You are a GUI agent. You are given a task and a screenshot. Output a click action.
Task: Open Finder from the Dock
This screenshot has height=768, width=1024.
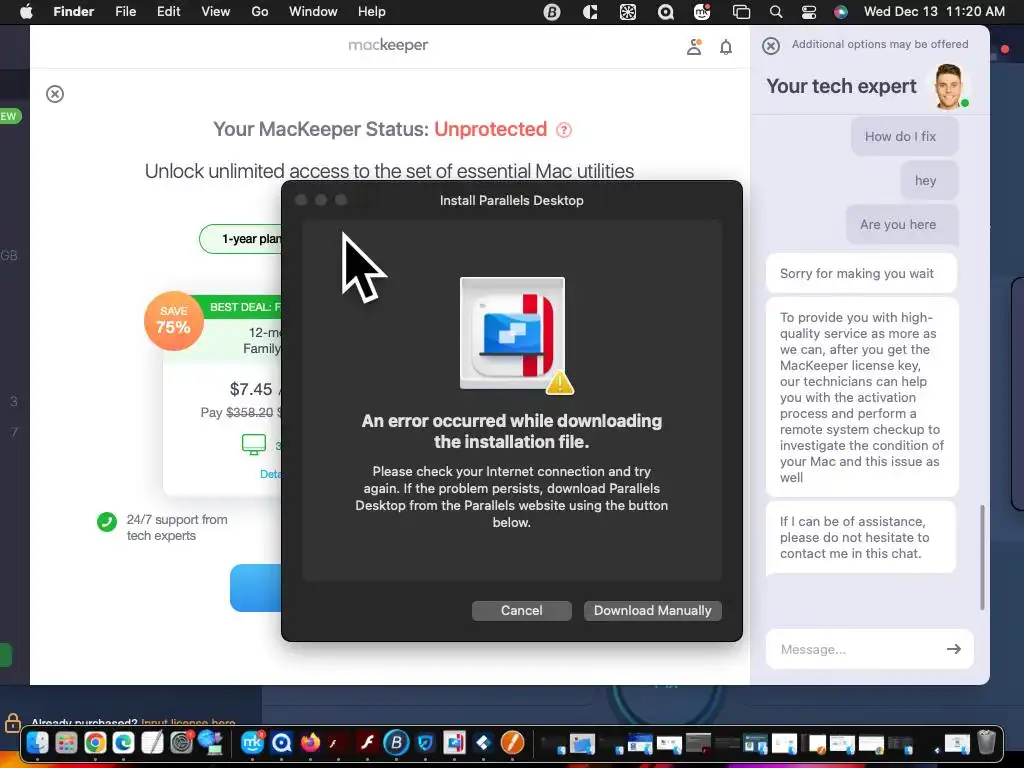click(38, 743)
